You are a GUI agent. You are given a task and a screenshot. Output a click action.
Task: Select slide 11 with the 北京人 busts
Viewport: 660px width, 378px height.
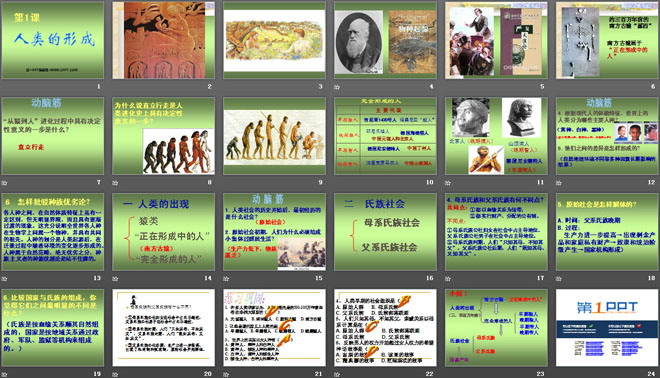496,136
